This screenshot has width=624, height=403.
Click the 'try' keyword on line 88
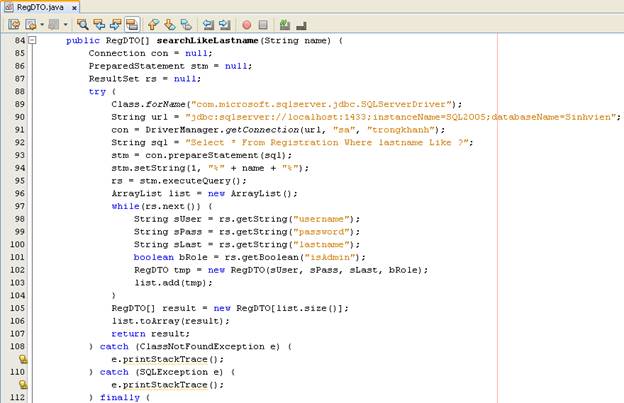pos(97,92)
